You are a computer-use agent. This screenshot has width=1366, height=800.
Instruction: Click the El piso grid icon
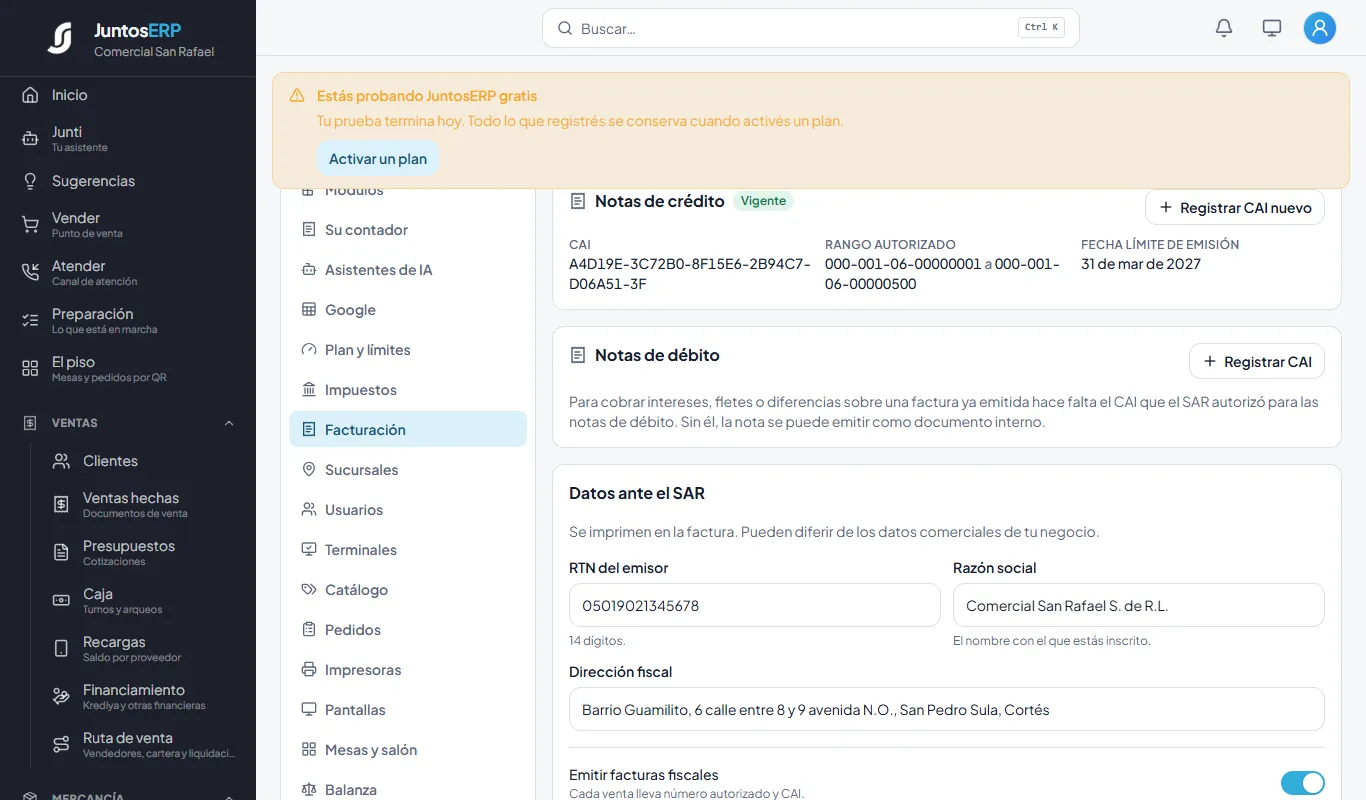[x=30, y=368]
